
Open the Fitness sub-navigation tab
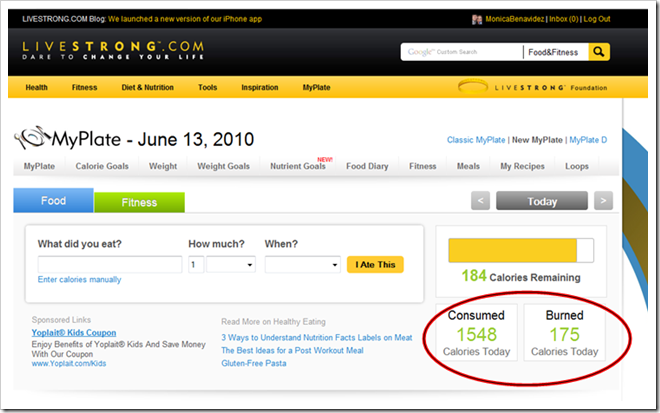423,166
